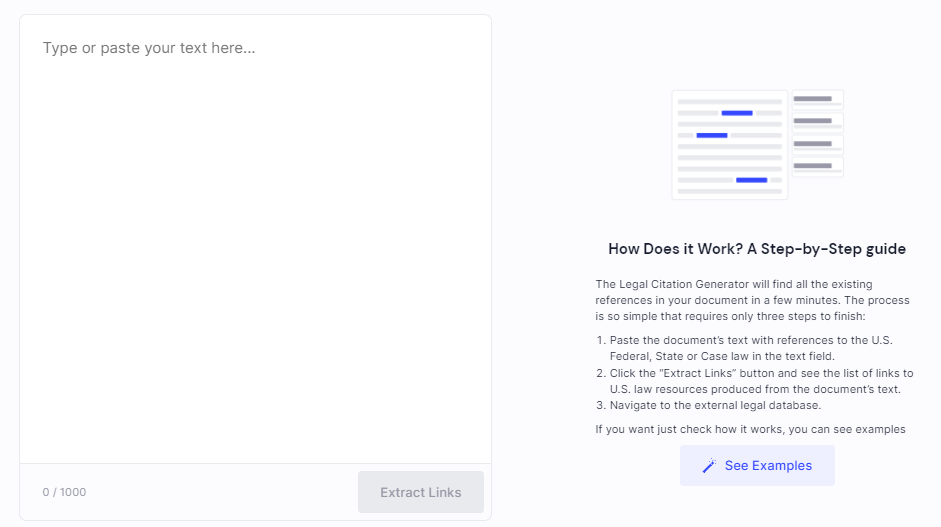The image size is (941, 527).
Task: Open the See Examples button
Action: point(757,465)
